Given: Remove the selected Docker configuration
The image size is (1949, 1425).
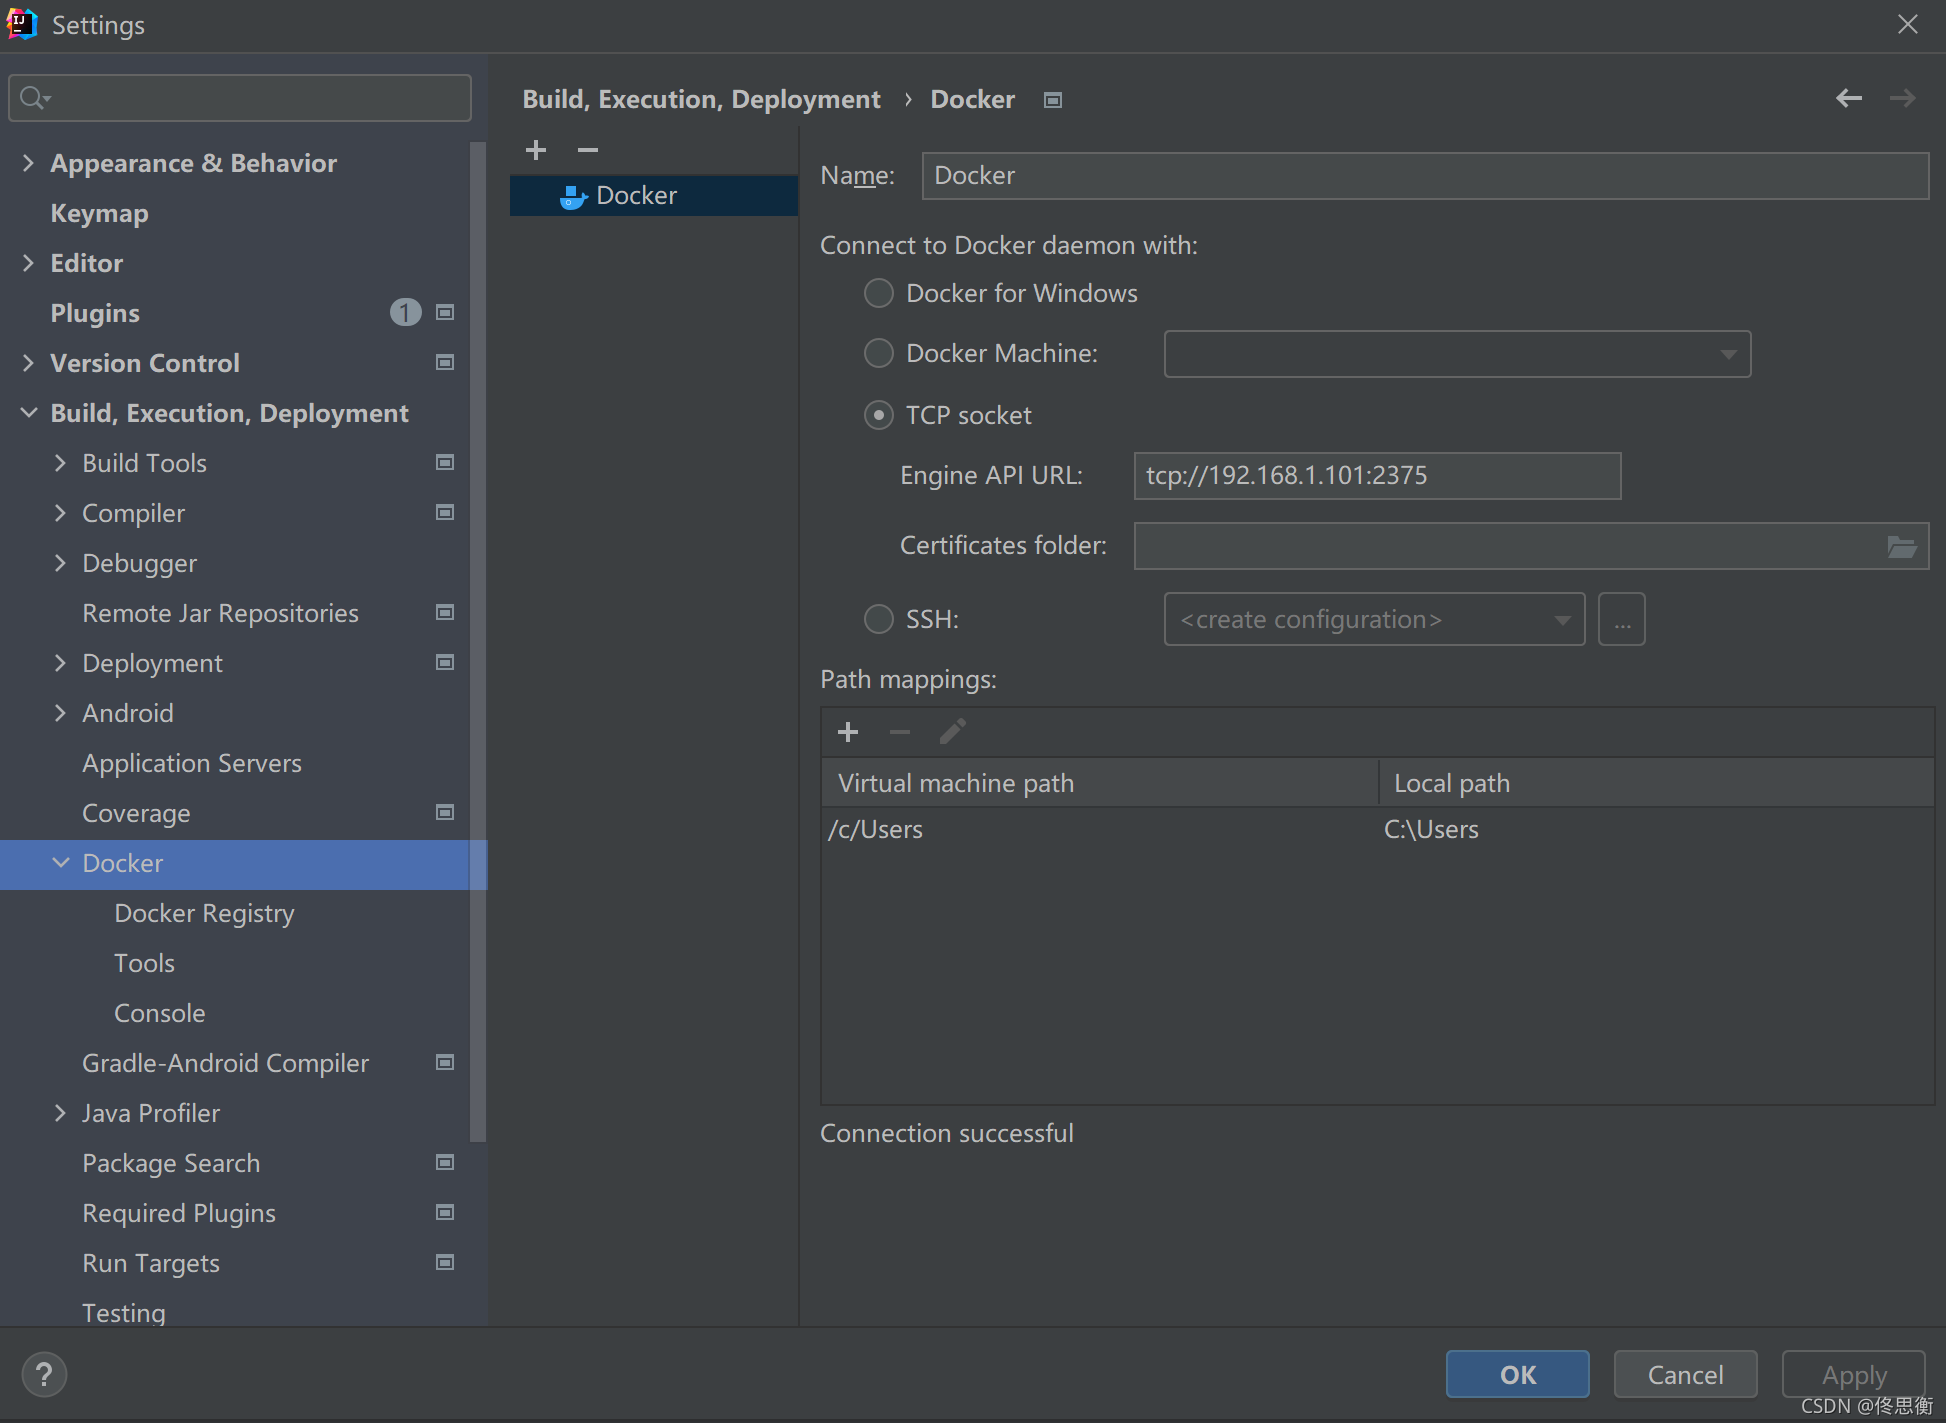Looking at the screenshot, I should coord(588,150).
